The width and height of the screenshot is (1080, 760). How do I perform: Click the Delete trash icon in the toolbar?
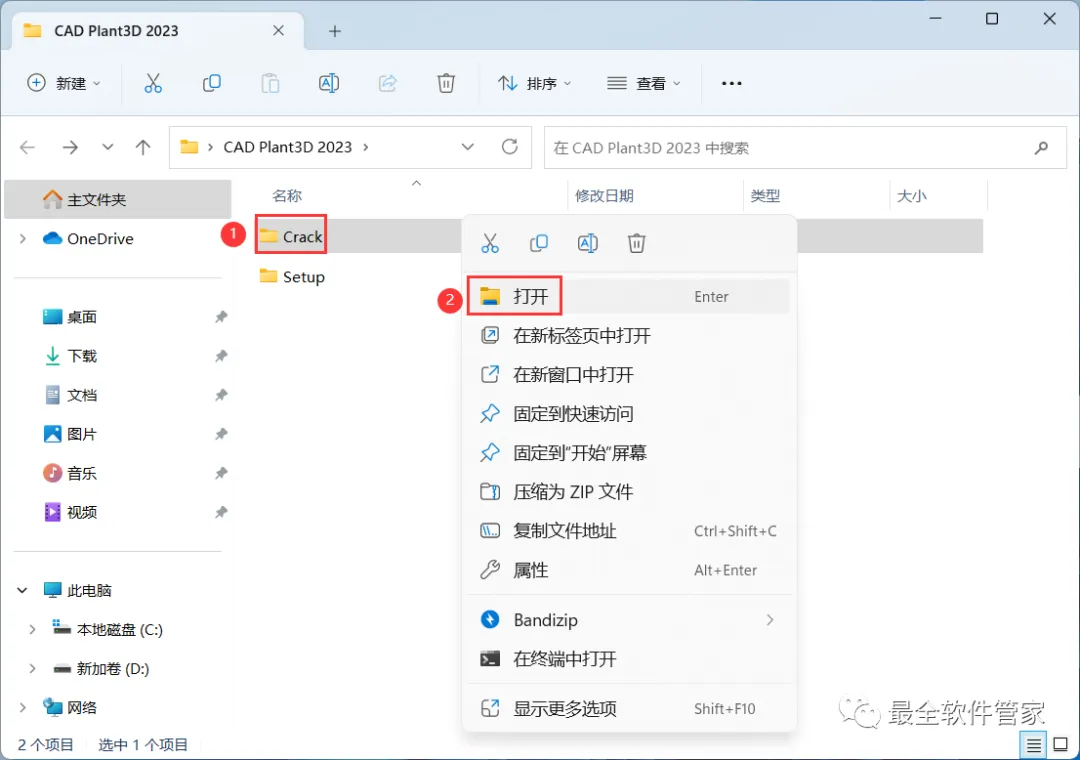coord(446,83)
